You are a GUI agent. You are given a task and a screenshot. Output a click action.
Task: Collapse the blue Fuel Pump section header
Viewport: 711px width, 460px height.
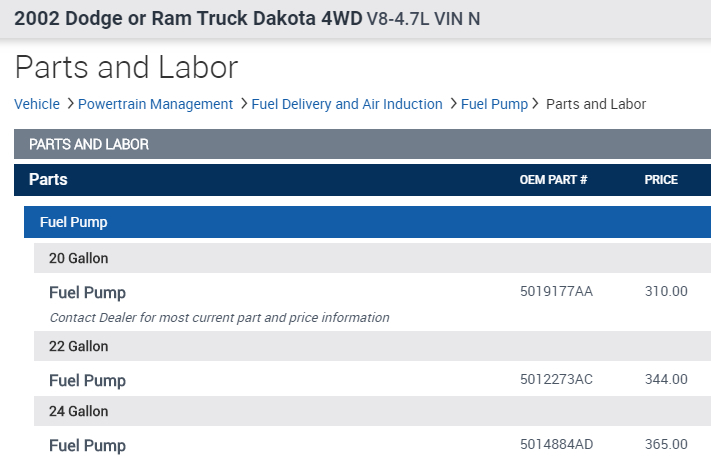pos(367,222)
